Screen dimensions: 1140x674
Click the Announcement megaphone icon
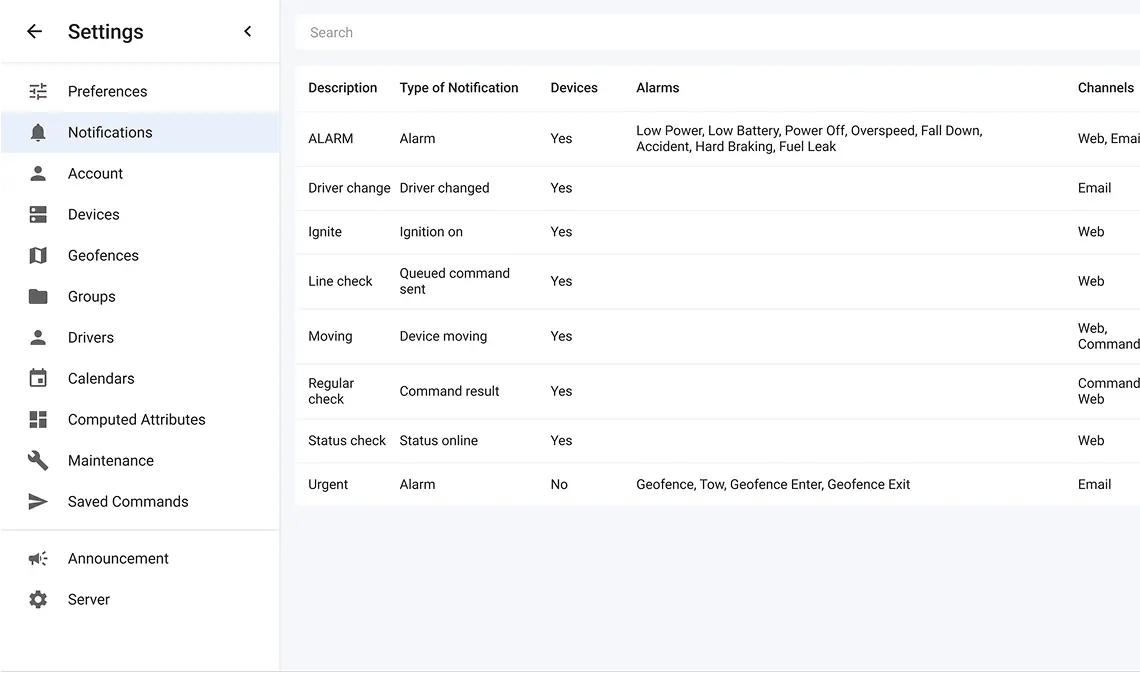pos(38,558)
